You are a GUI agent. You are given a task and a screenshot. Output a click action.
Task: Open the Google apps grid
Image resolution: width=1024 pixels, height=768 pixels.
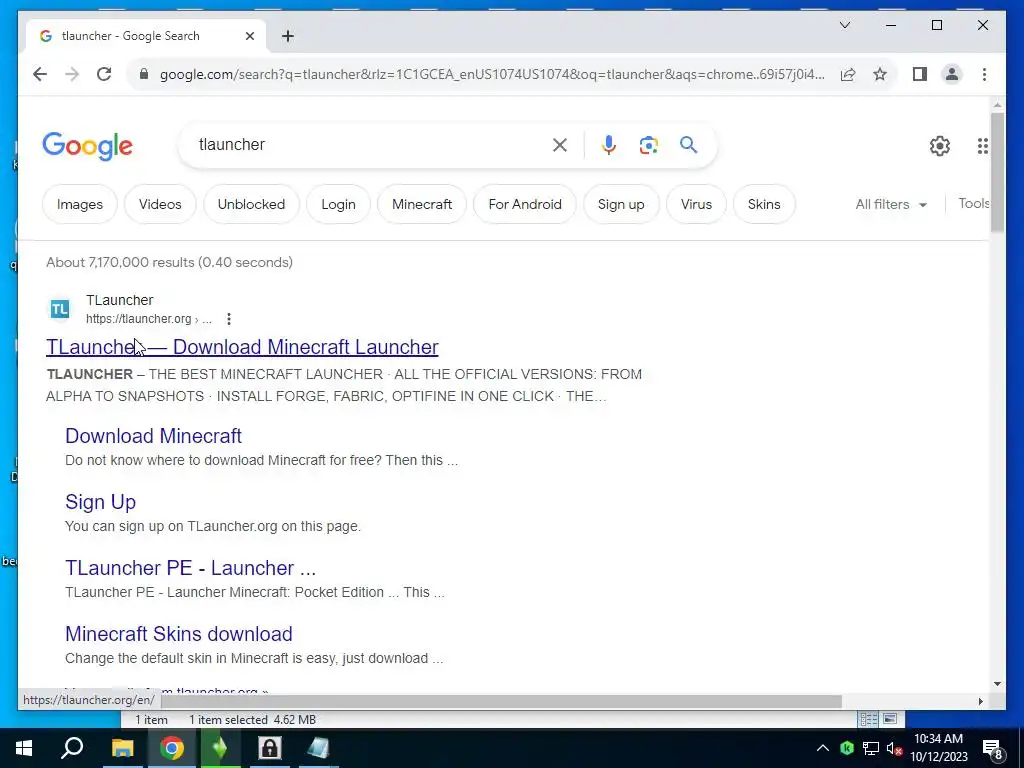(982, 146)
